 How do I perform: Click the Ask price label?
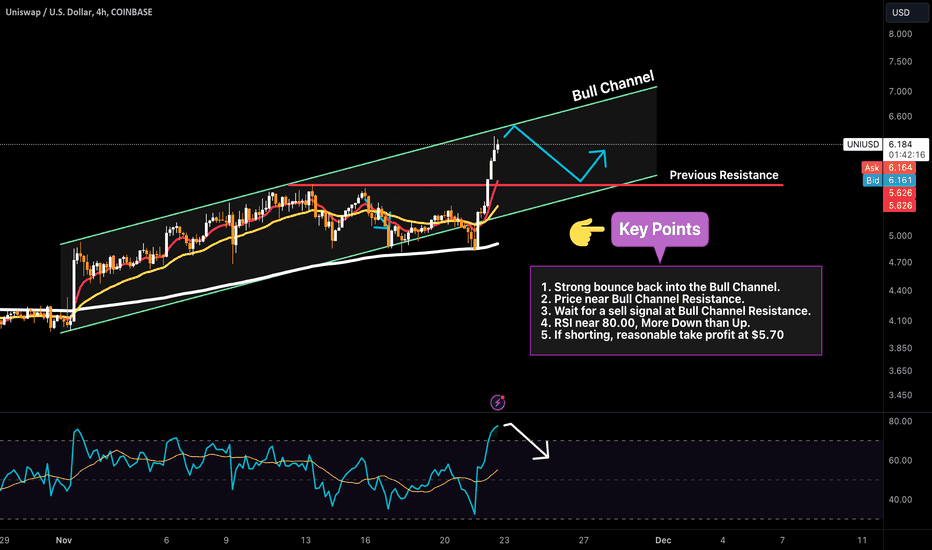(872, 168)
